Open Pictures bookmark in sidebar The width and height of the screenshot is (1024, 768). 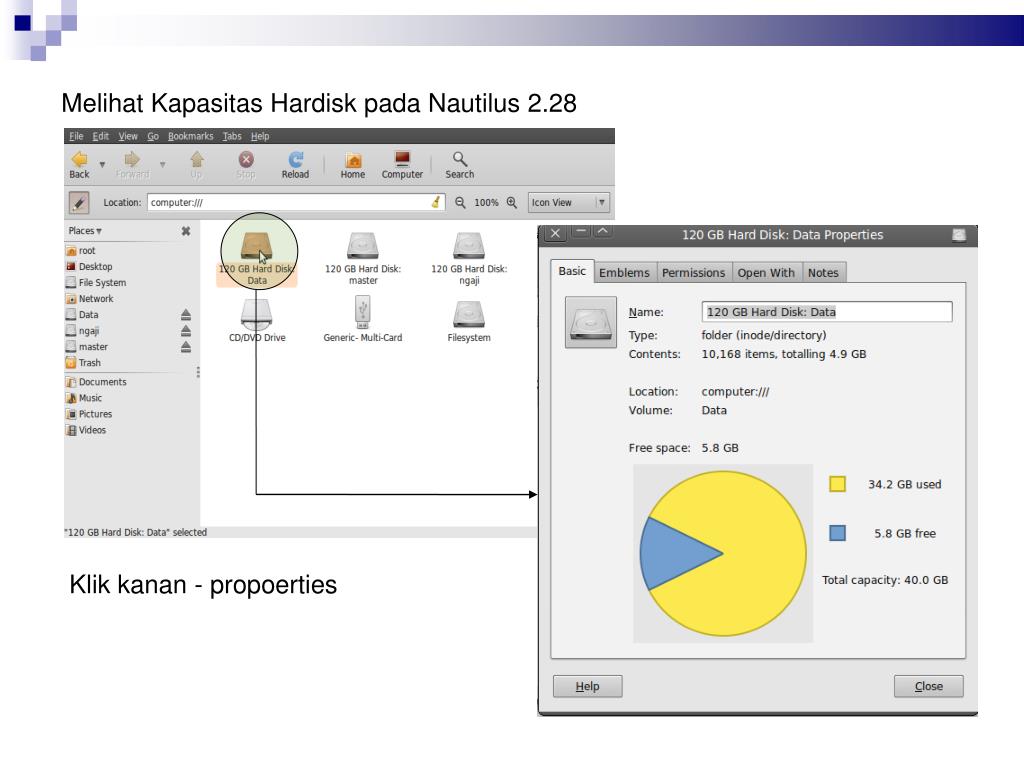tap(89, 414)
